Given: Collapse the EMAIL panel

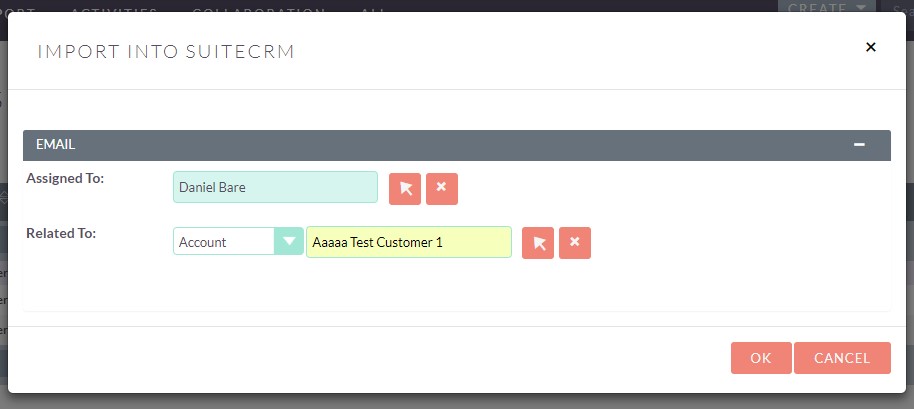Looking at the screenshot, I should [x=859, y=144].
